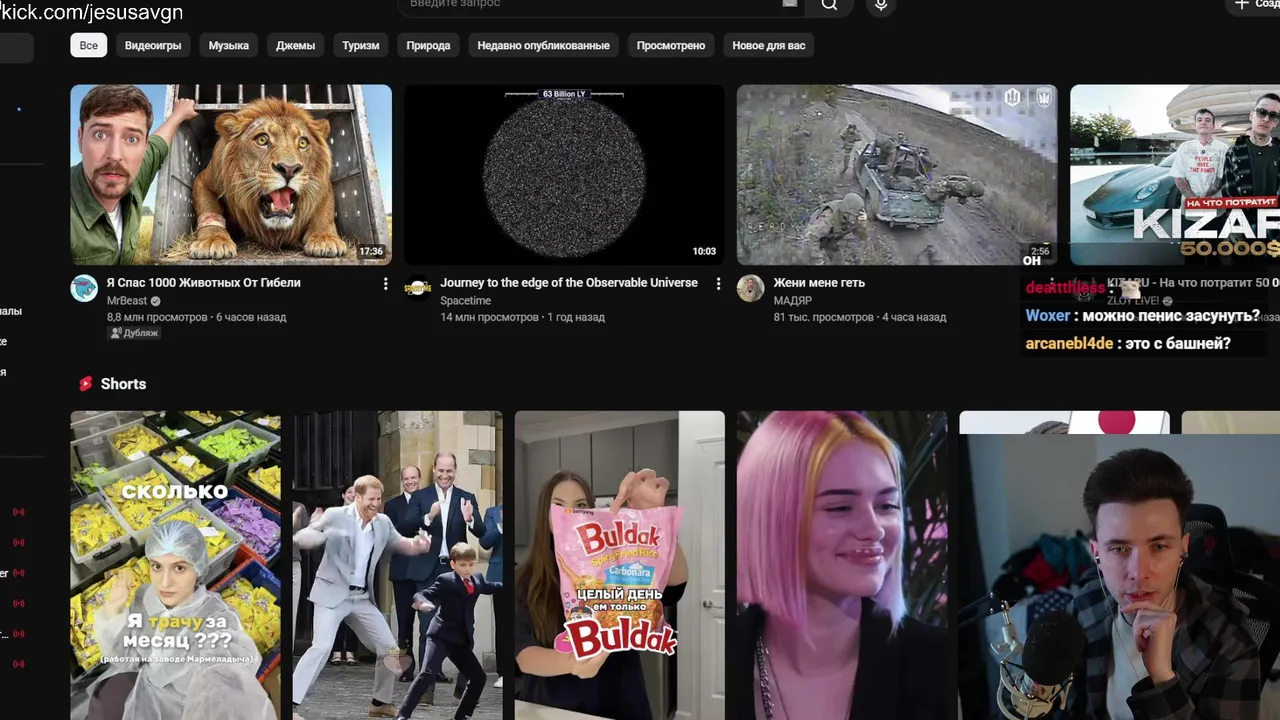Screen dimensions: 1280x720
Task: Open the Buldak Carbonara short
Action: click(x=619, y=565)
